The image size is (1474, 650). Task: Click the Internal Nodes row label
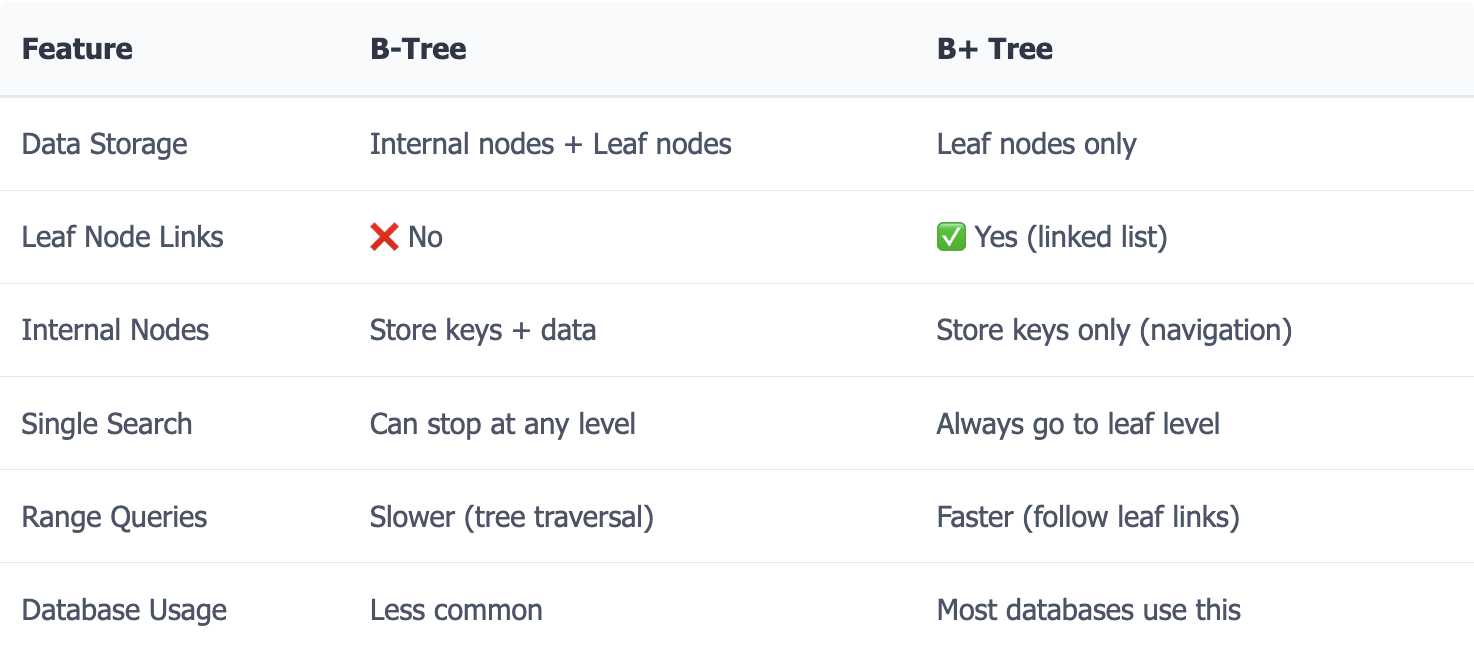pos(115,330)
